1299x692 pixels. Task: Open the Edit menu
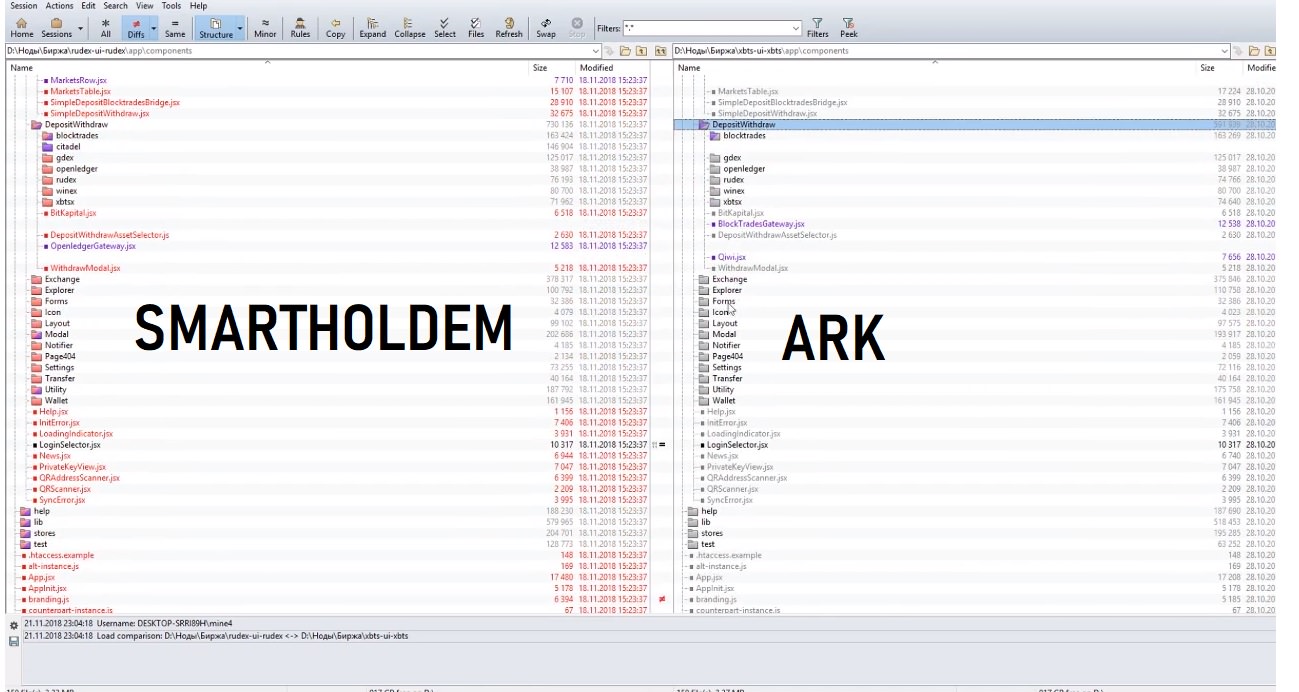point(89,6)
